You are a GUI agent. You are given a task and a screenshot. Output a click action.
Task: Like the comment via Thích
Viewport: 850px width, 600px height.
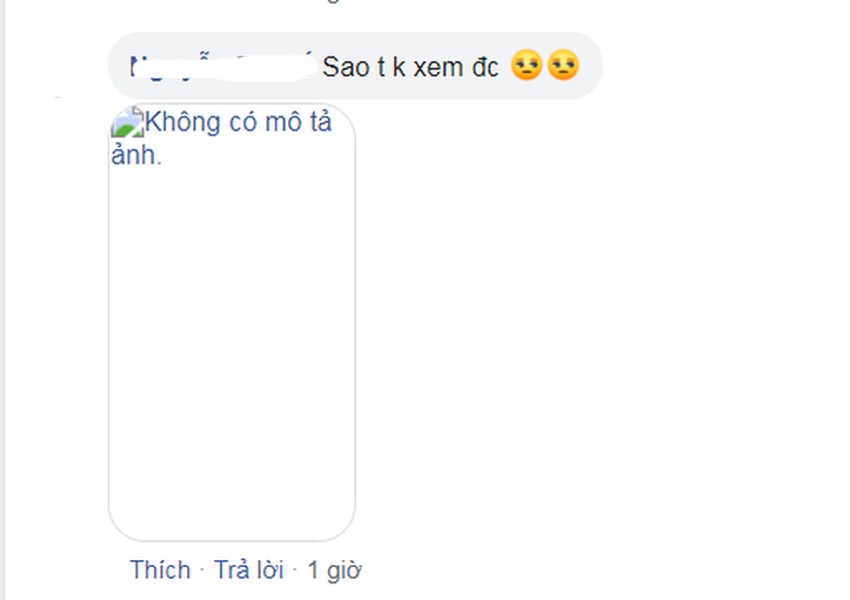(x=160, y=570)
